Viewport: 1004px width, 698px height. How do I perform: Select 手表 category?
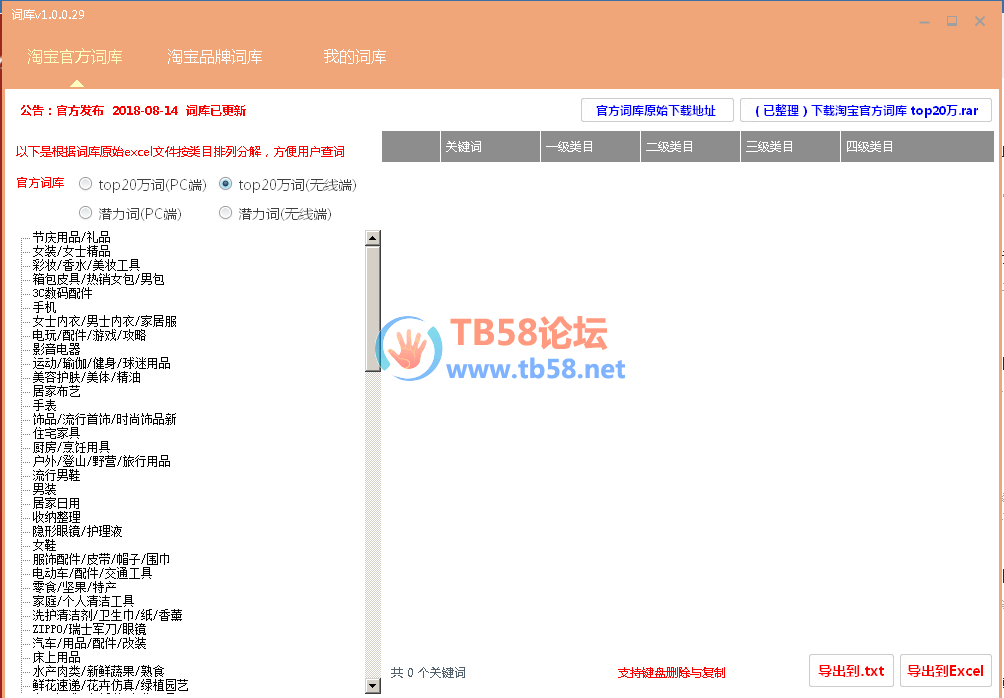(44, 405)
